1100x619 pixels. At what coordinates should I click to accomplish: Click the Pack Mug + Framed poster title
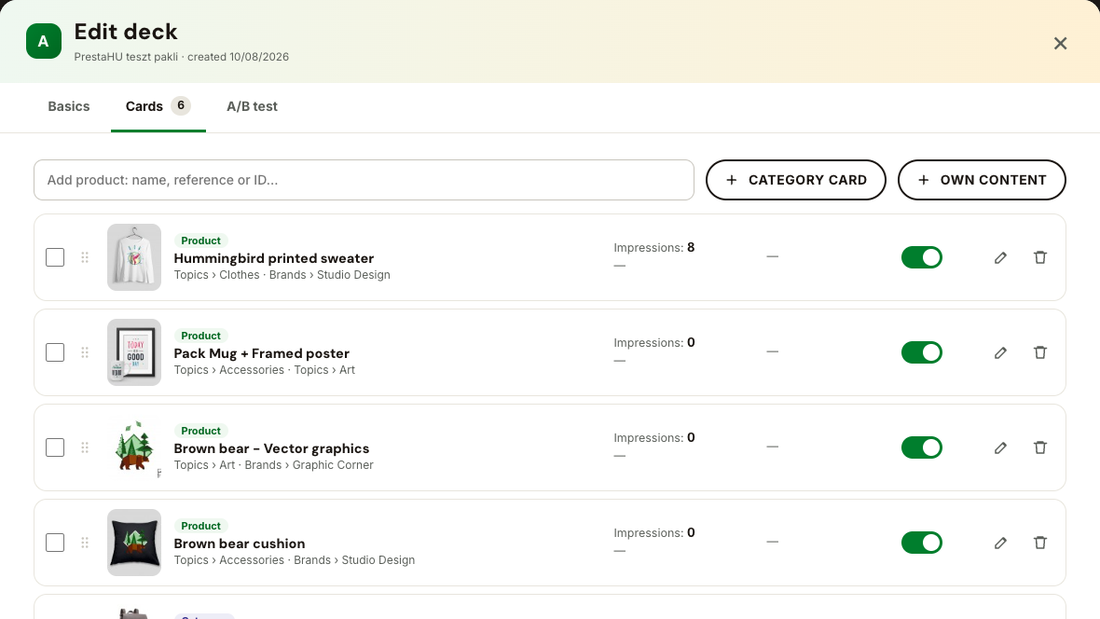pos(262,353)
